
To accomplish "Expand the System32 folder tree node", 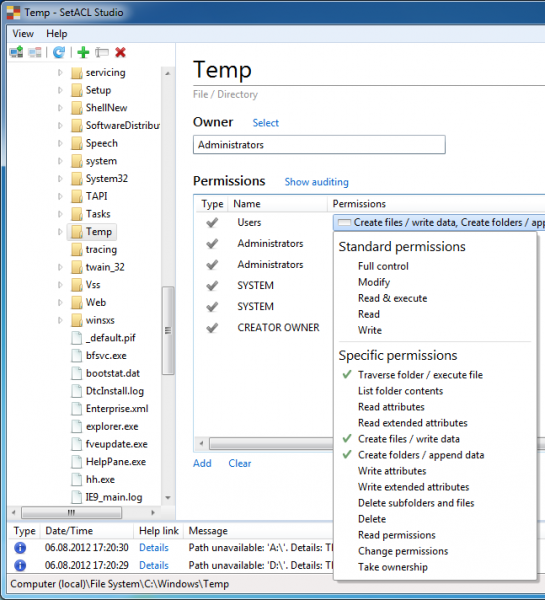I will (x=60, y=178).
